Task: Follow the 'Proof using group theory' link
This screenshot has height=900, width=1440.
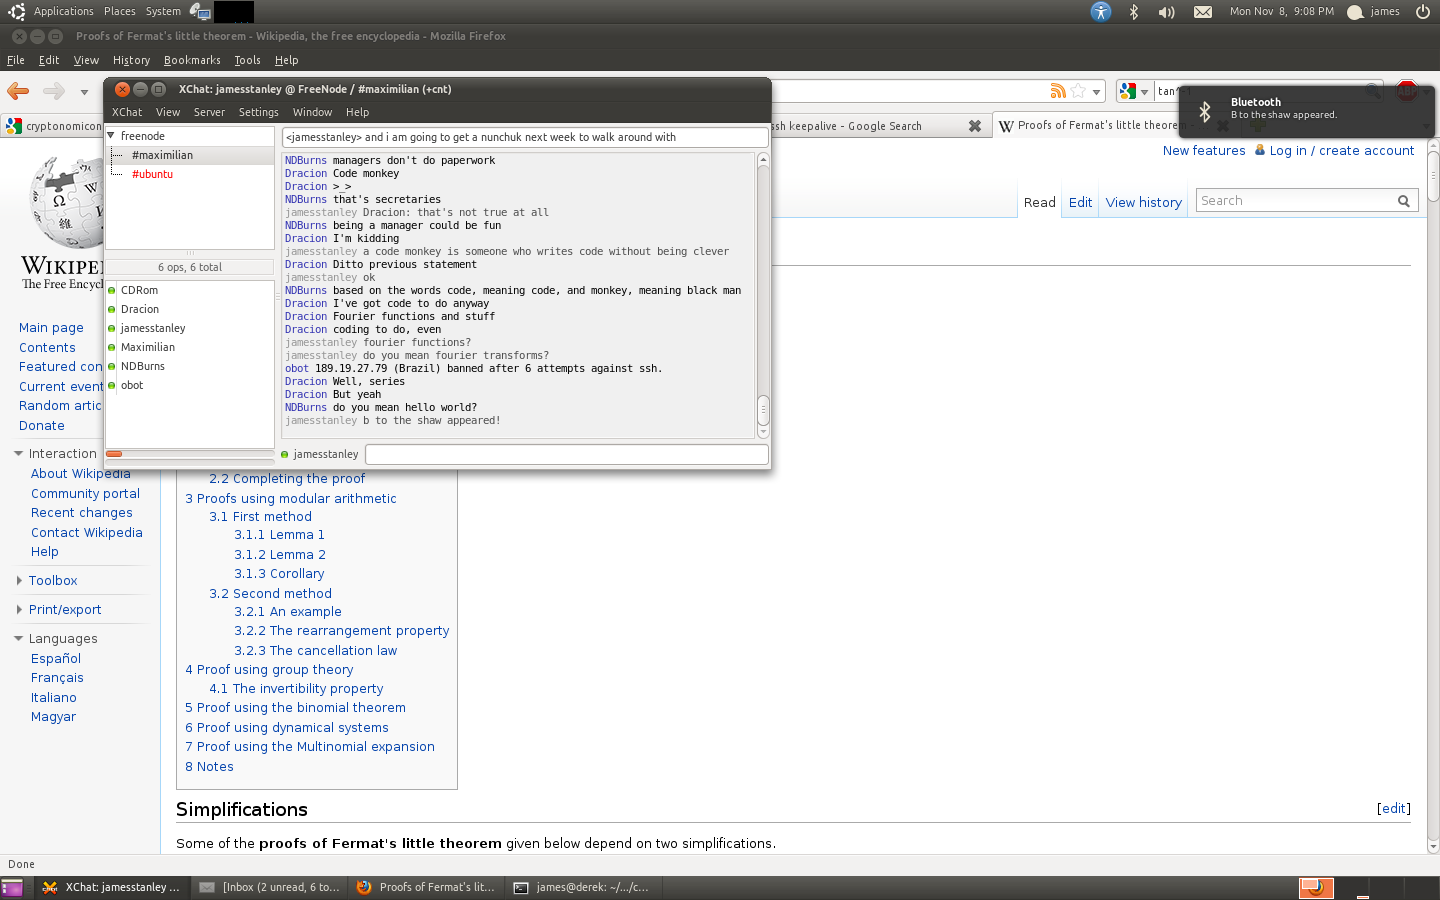Action: point(275,670)
